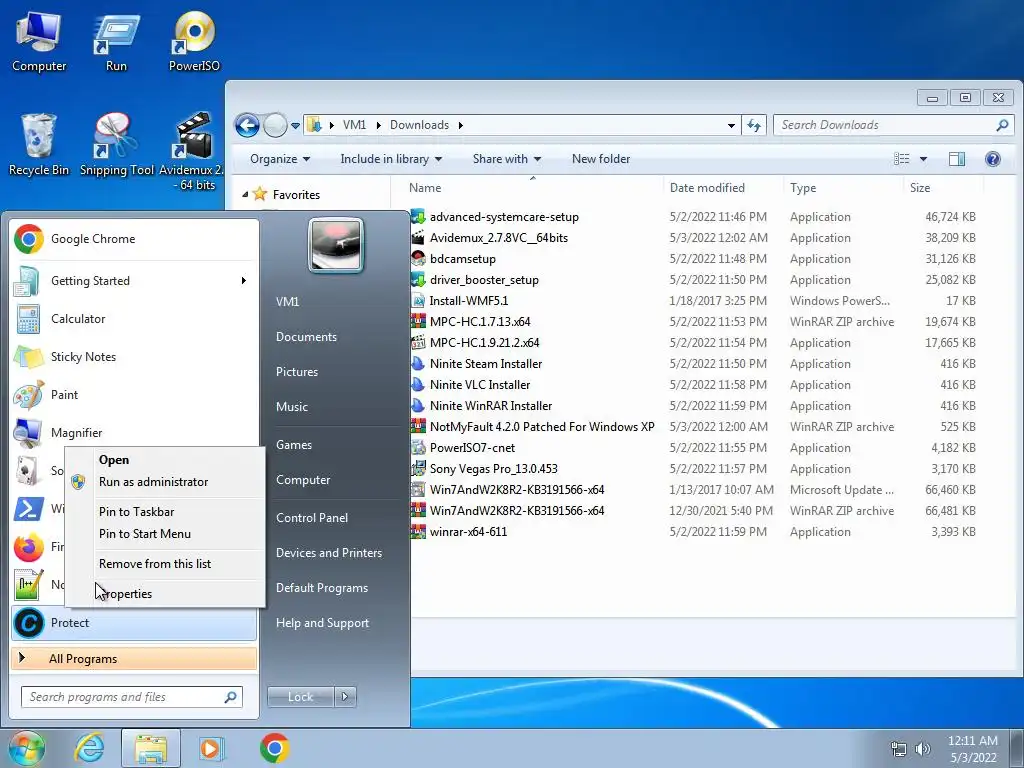Image resolution: width=1024 pixels, height=768 pixels.
Task: Select the bdcamsetup file
Action: [x=463, y=259]
